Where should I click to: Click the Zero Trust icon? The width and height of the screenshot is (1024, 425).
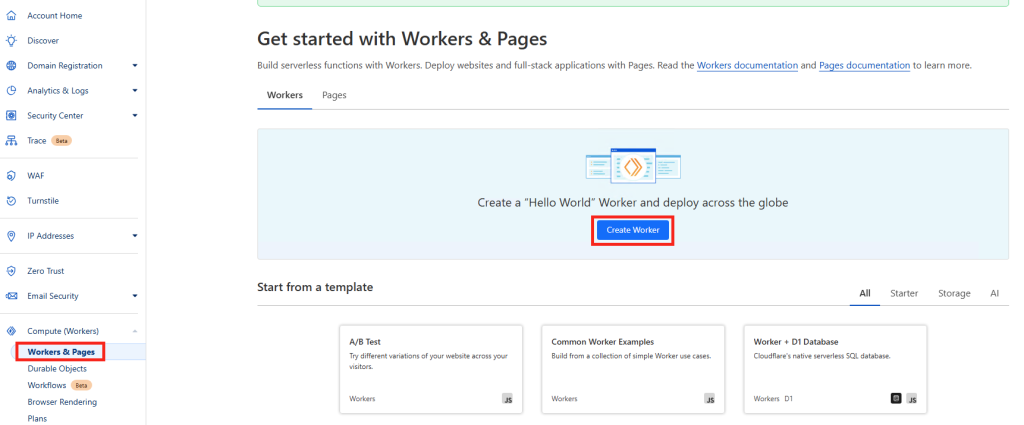pos(11,271)
